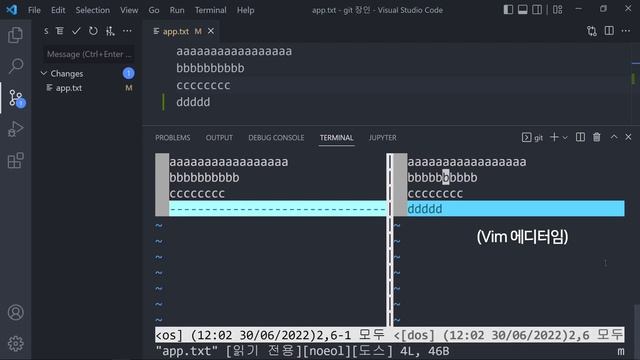Refresh the source control panel

93,31
